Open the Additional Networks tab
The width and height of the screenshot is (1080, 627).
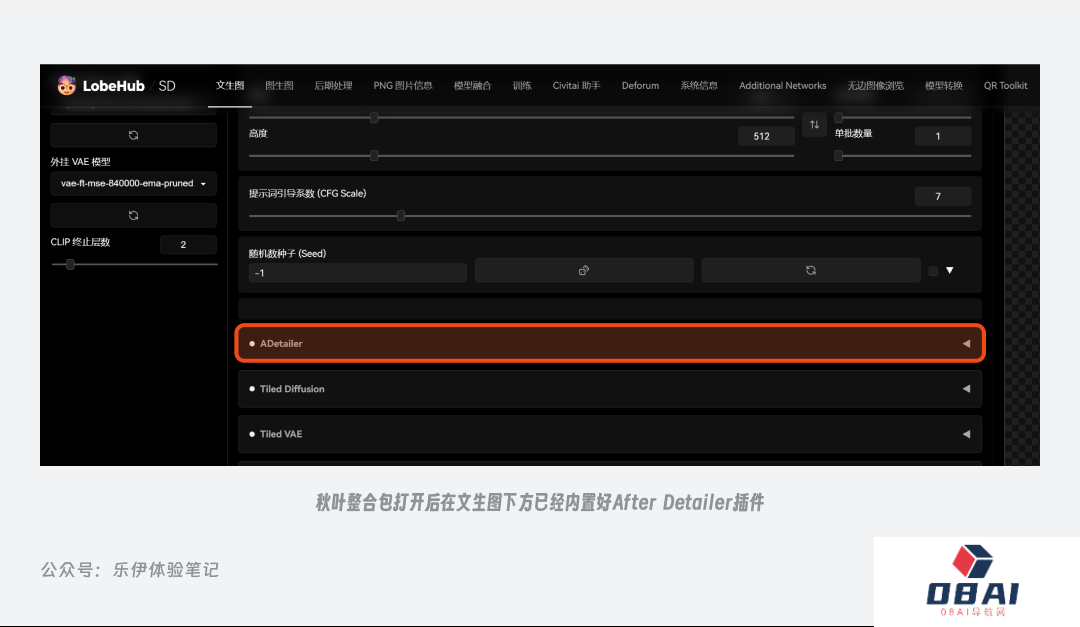coord(782,86)
